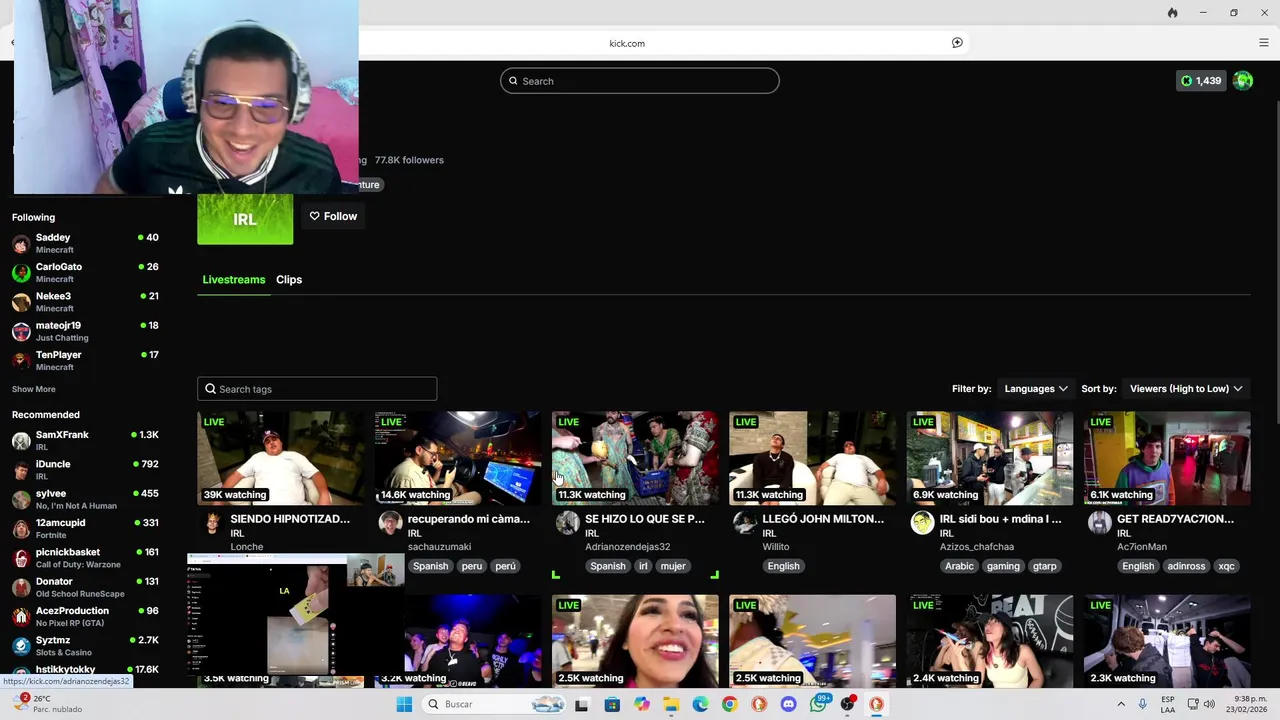The image size is (1280, 720).
Task: Open Microsoft Store from taskbar
Action: (612, 704)
